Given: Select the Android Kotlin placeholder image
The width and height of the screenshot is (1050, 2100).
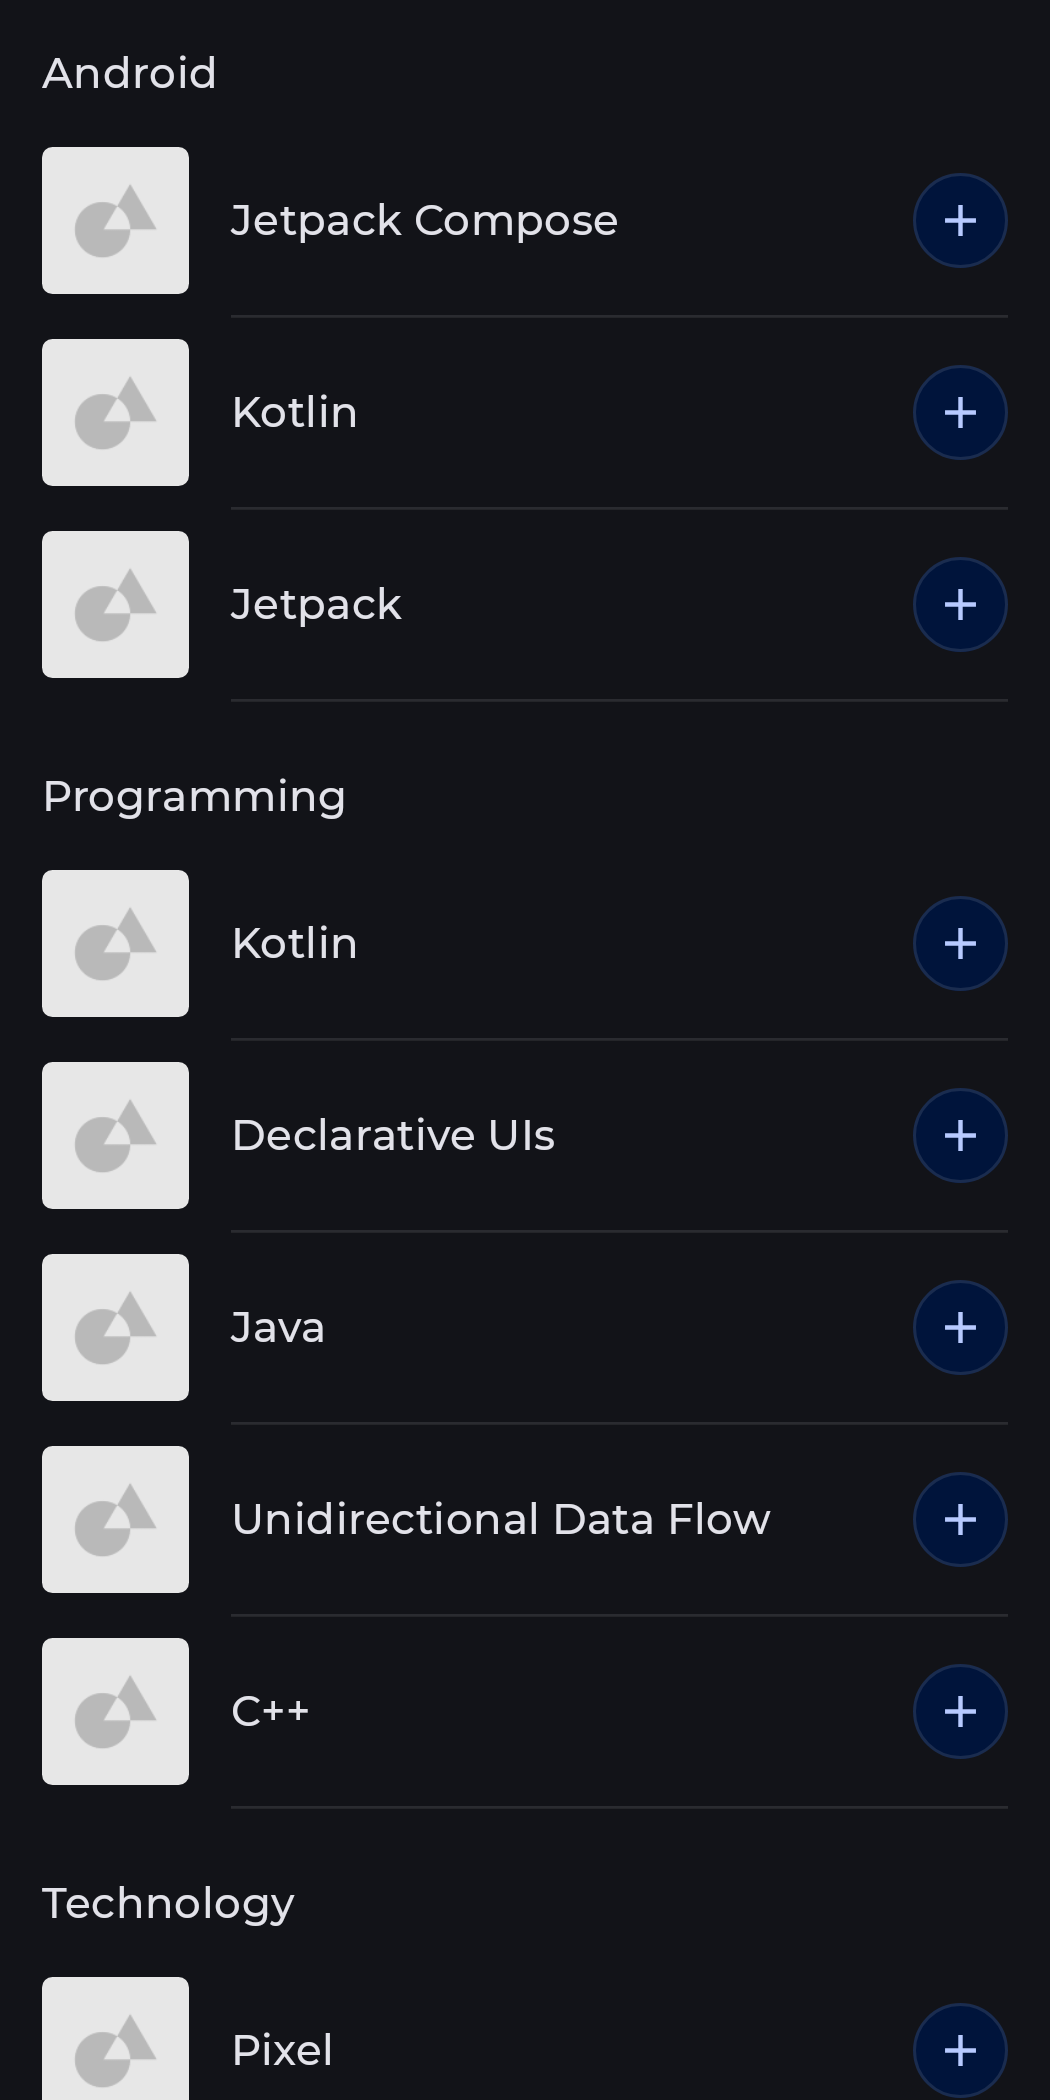Looking at the screenshot, I should 115,413.
